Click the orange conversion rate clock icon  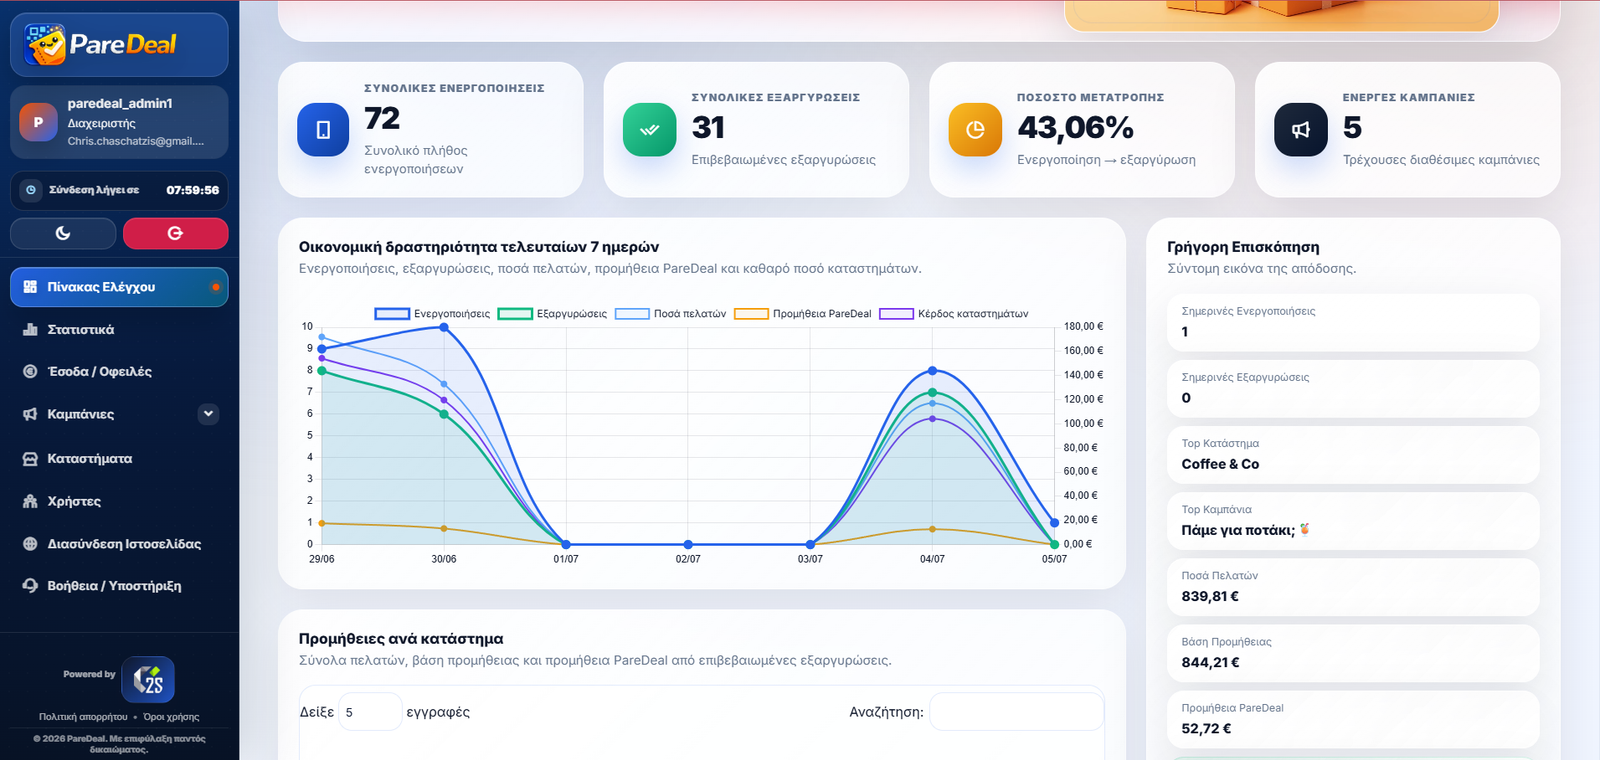975,130
